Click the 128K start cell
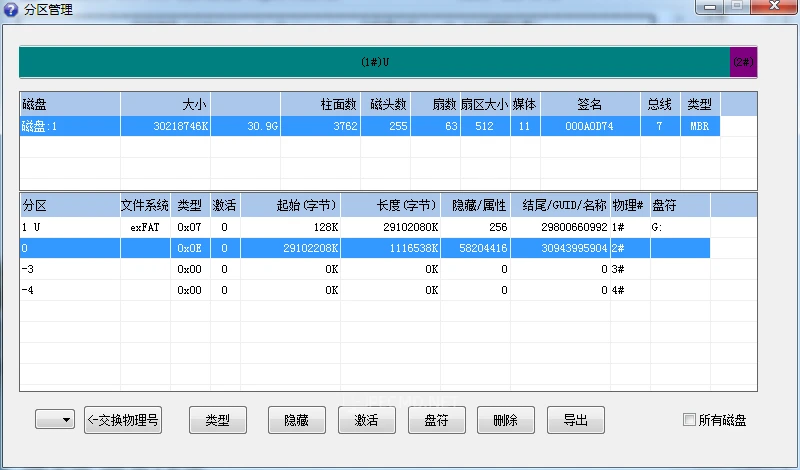Image resolution: width=800 pixels, height=470 pixels. click(290, 227)
